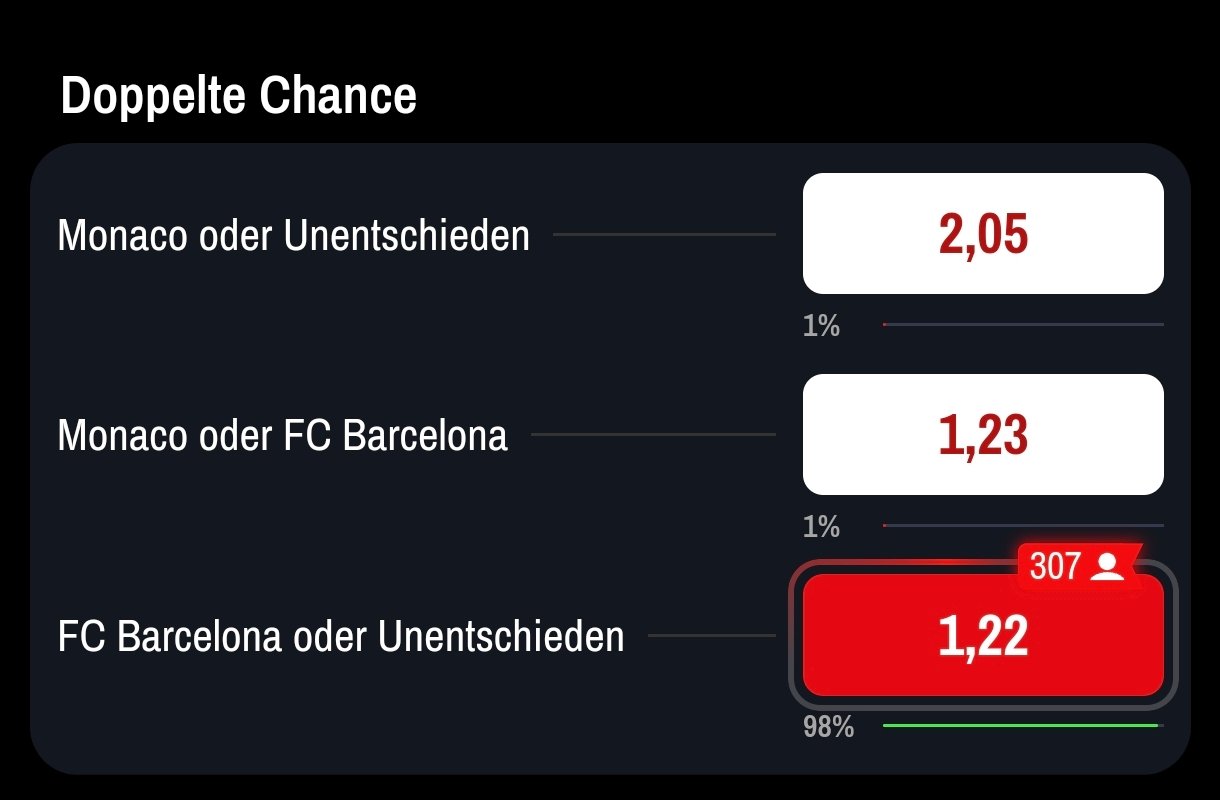The height and width of the screenshot is (800, 1220).
Task: Click the progress bar under 1,23 odds
Action: click(x=1023, y=525)
